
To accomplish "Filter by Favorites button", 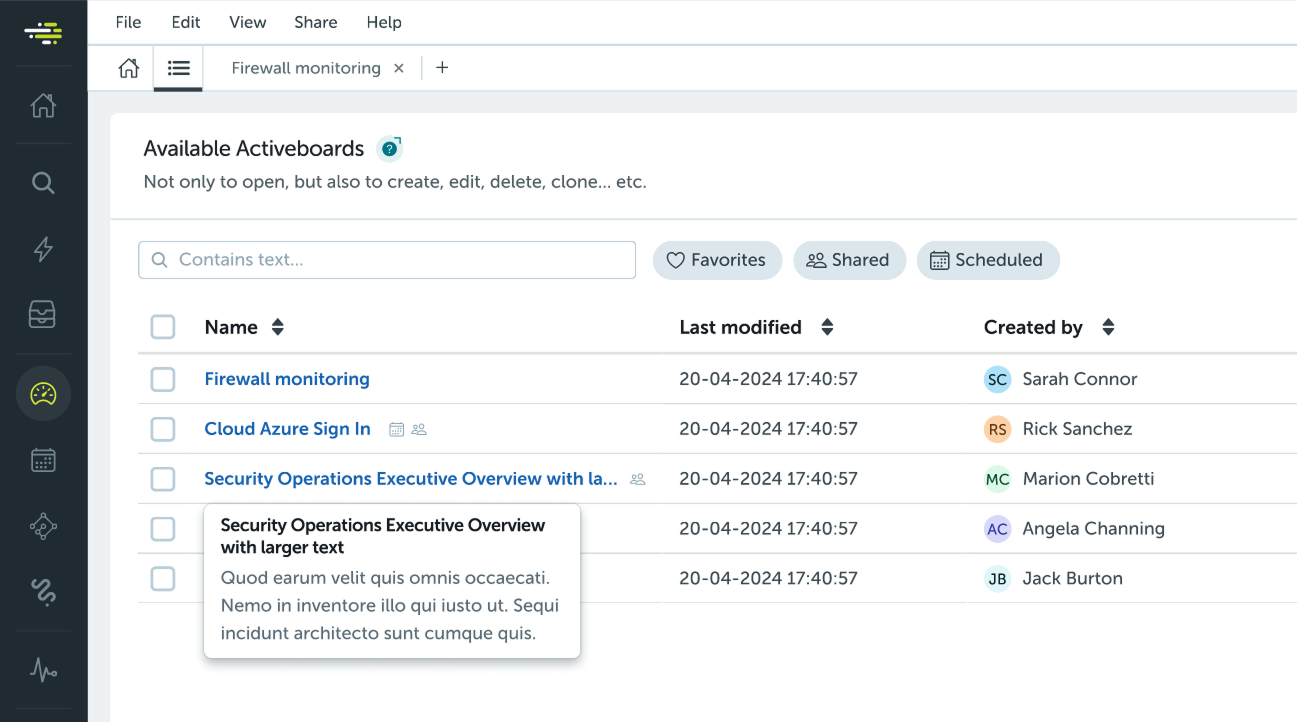I will [716, 260].
